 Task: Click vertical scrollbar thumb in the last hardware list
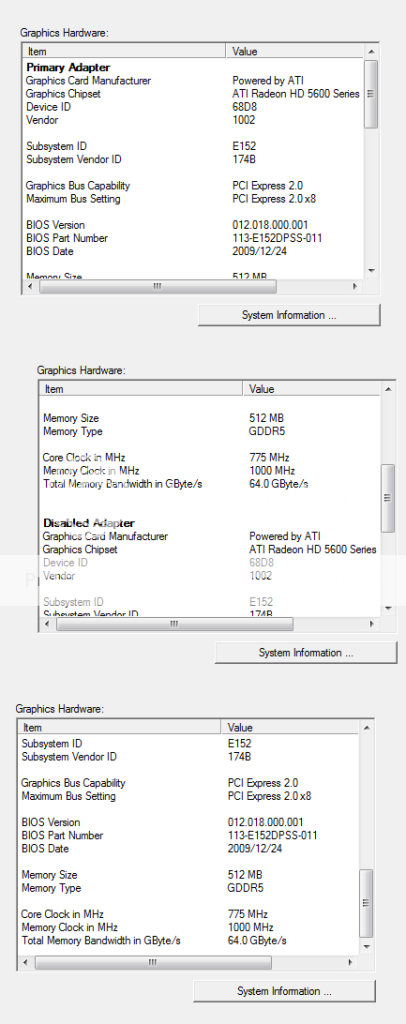[x=366, y=903]
